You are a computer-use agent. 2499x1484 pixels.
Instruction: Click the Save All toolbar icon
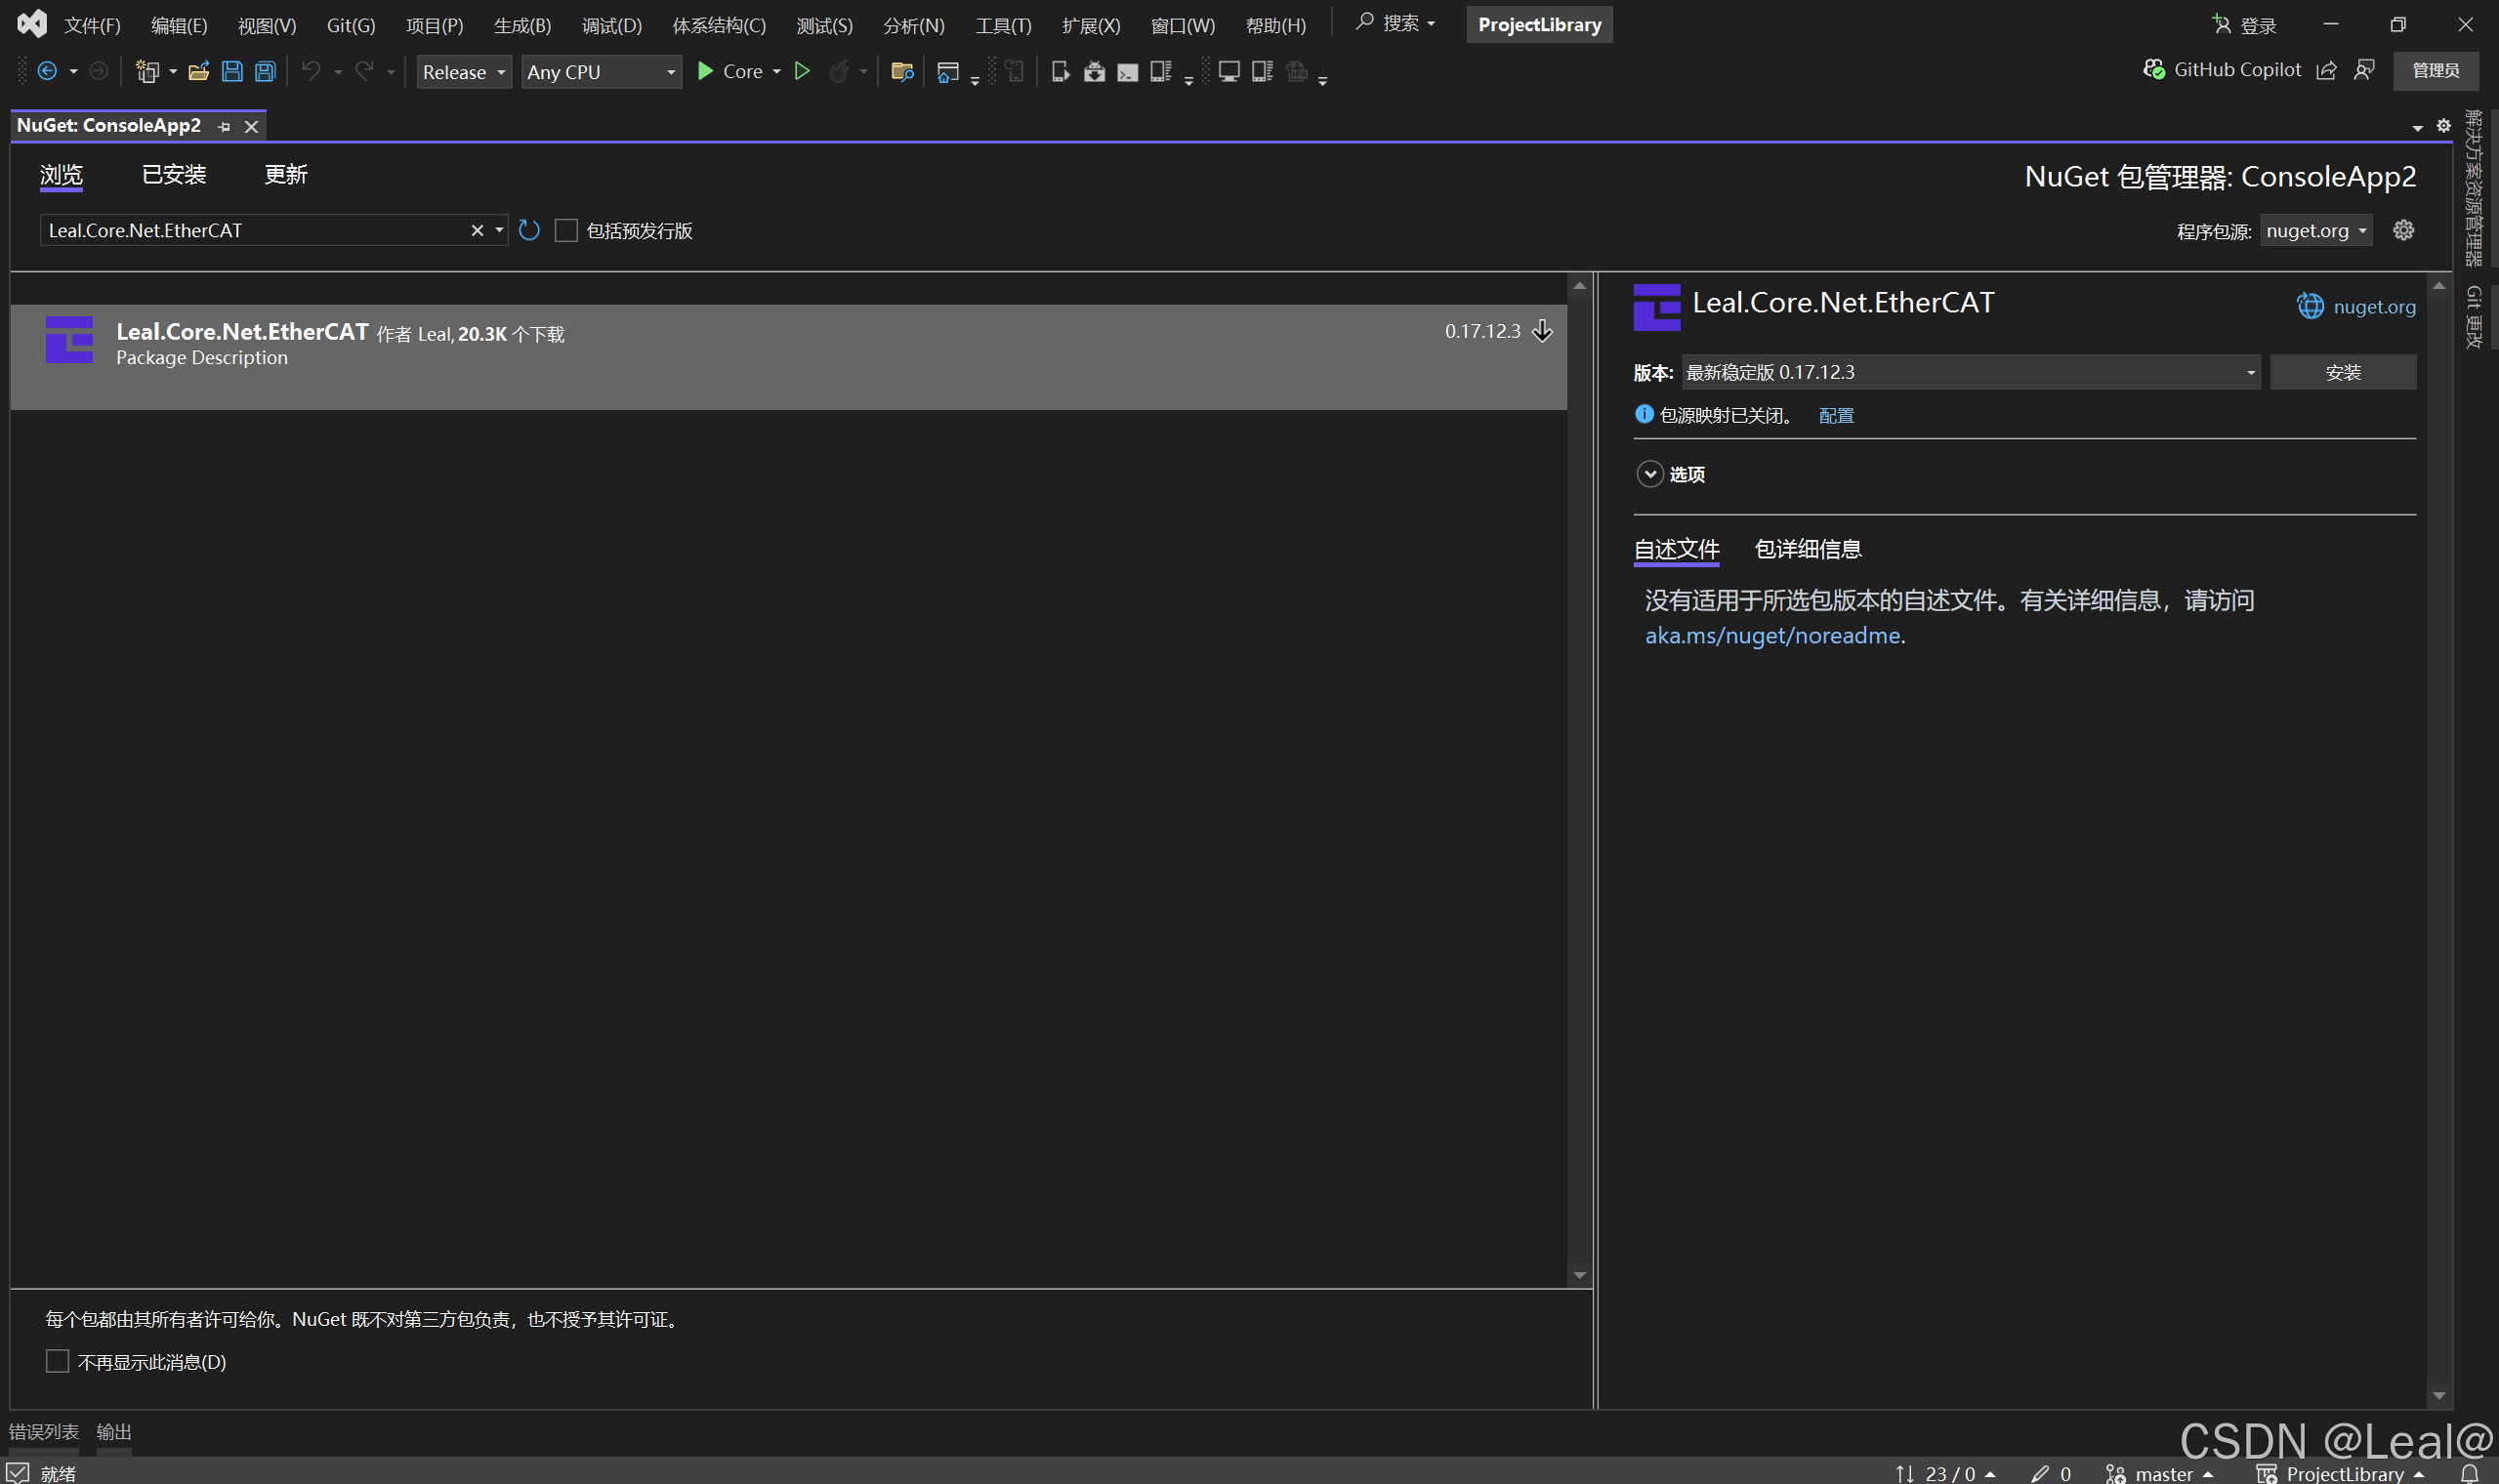(265, 71)
